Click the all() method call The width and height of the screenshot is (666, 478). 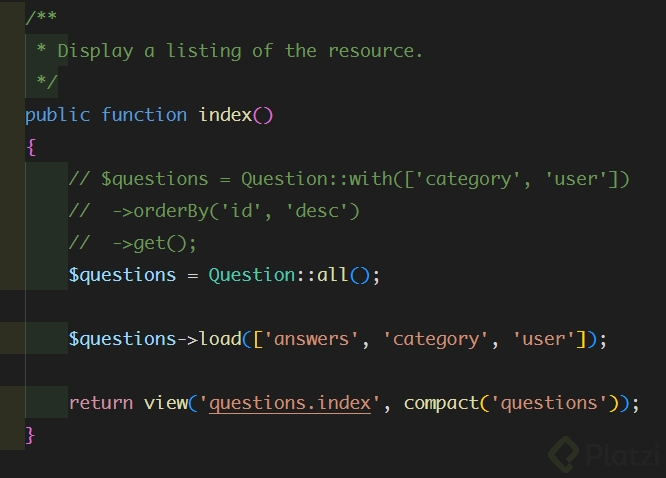(x=333, y=275)
